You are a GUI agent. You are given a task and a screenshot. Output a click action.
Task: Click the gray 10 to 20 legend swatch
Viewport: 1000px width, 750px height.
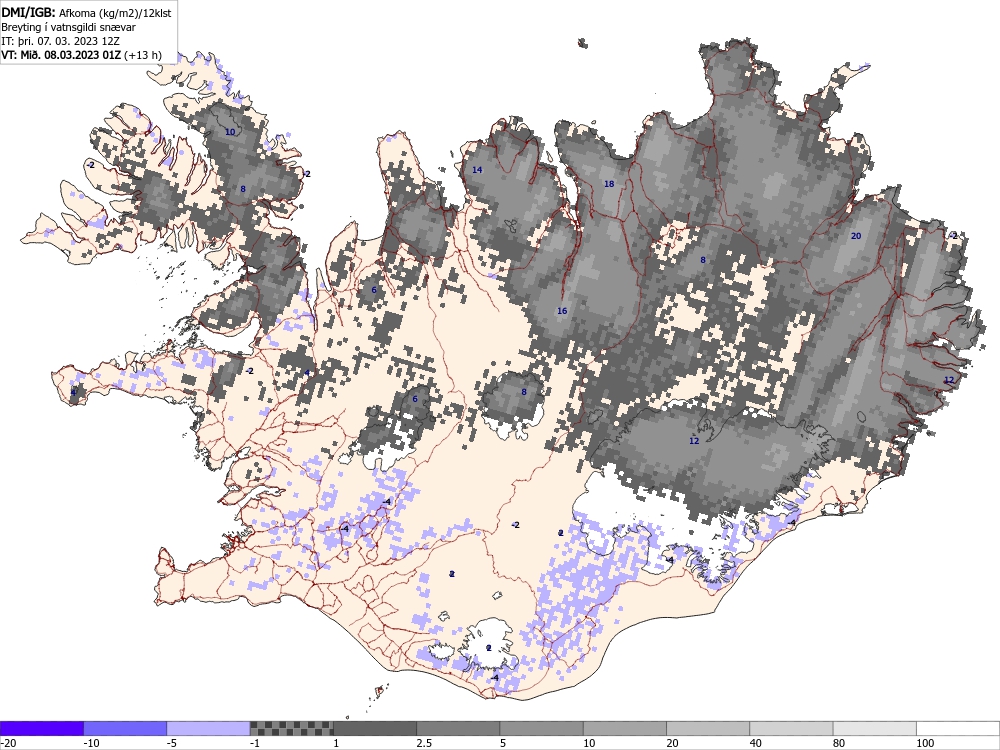click(x=625, y=728)
